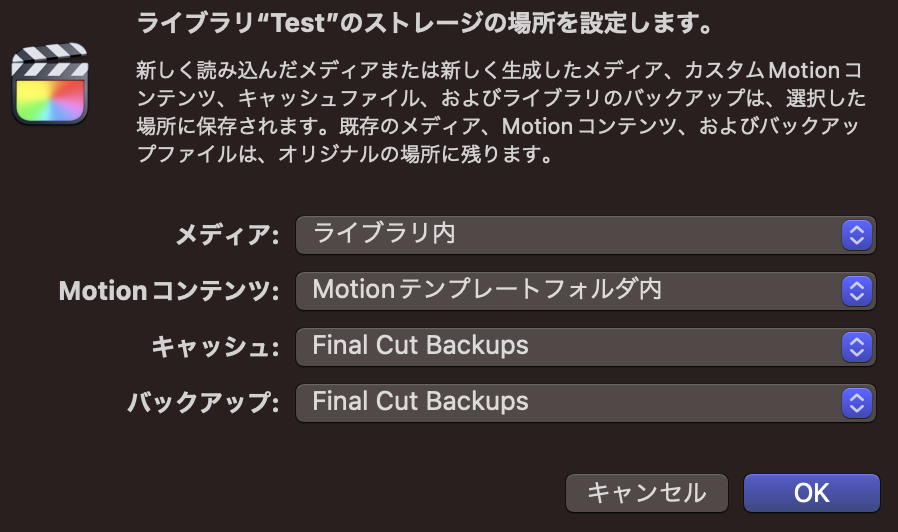Click the dialog title mentioning library "Test"
The image size is (898, 532).
tap(425, 23)
